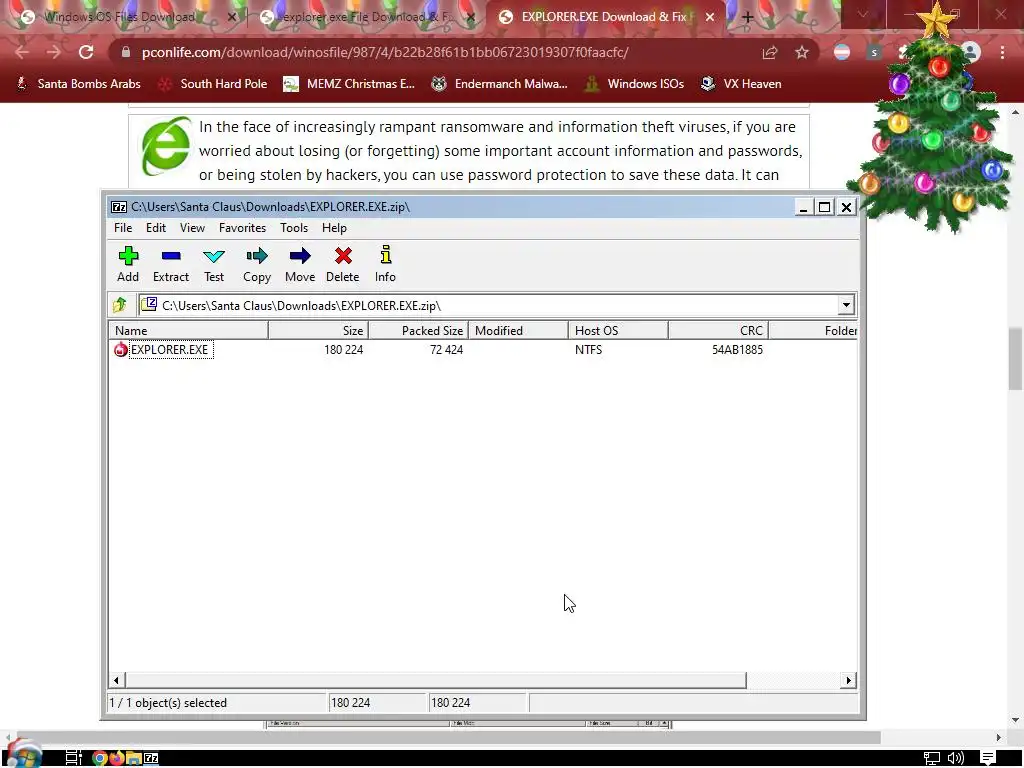1024x768 pixels.
Task: Open a new browser tab
Action: 748,18
